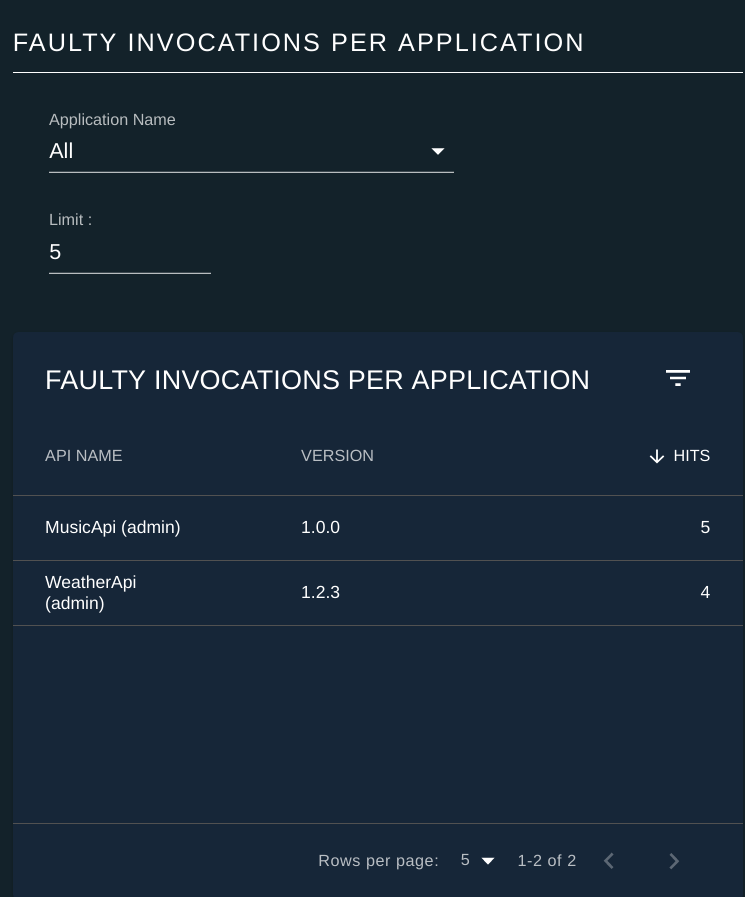Viewport: 745px width, 897px height.
Task: Go to the next page chevron
Action: [x=674, y=860]
